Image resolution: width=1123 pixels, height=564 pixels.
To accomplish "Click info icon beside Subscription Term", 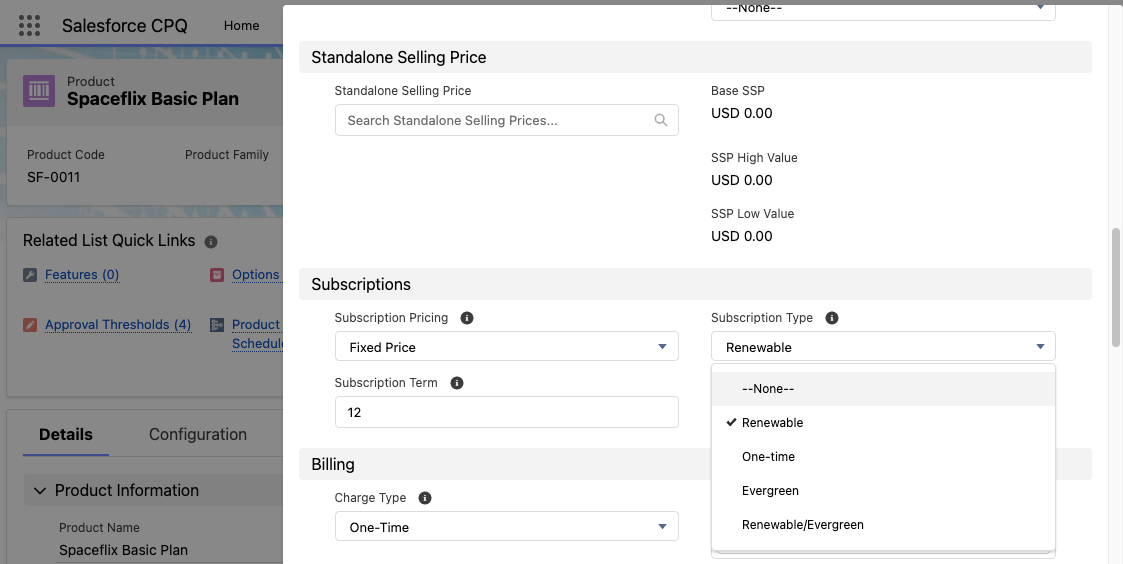I will tap(457, 383).
